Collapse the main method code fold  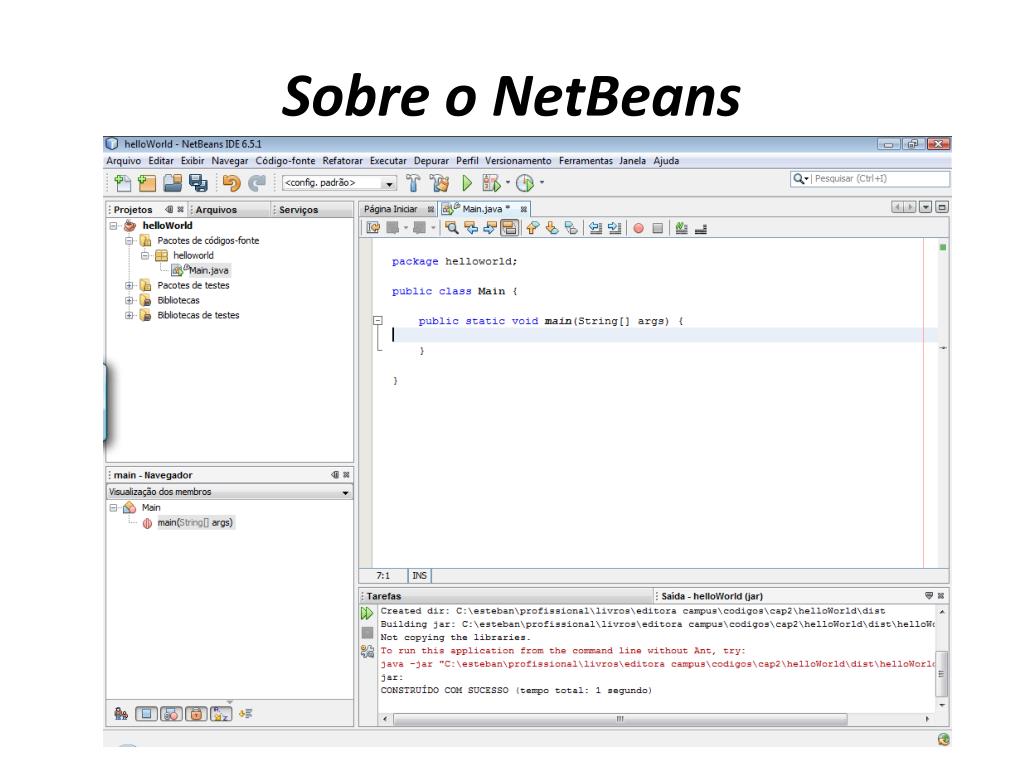point(377,321)
